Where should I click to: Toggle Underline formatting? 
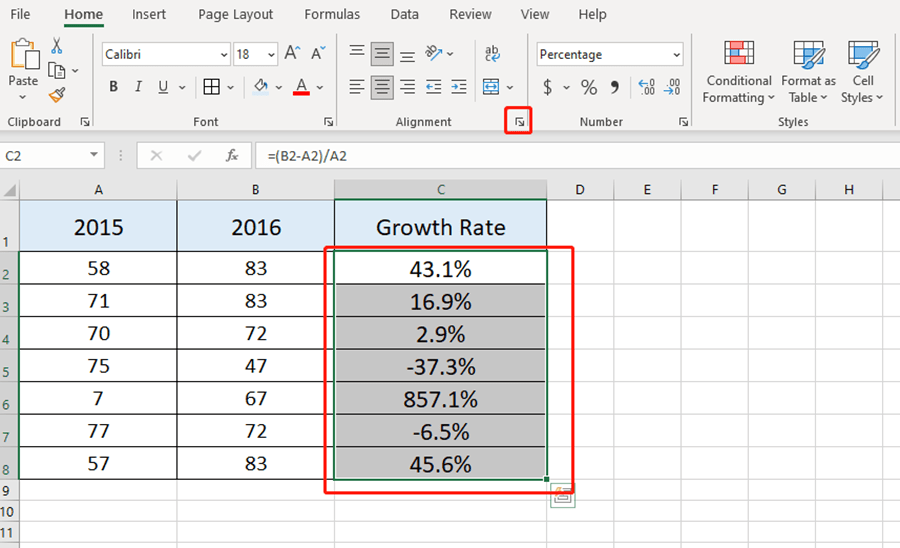coord(163,87)
